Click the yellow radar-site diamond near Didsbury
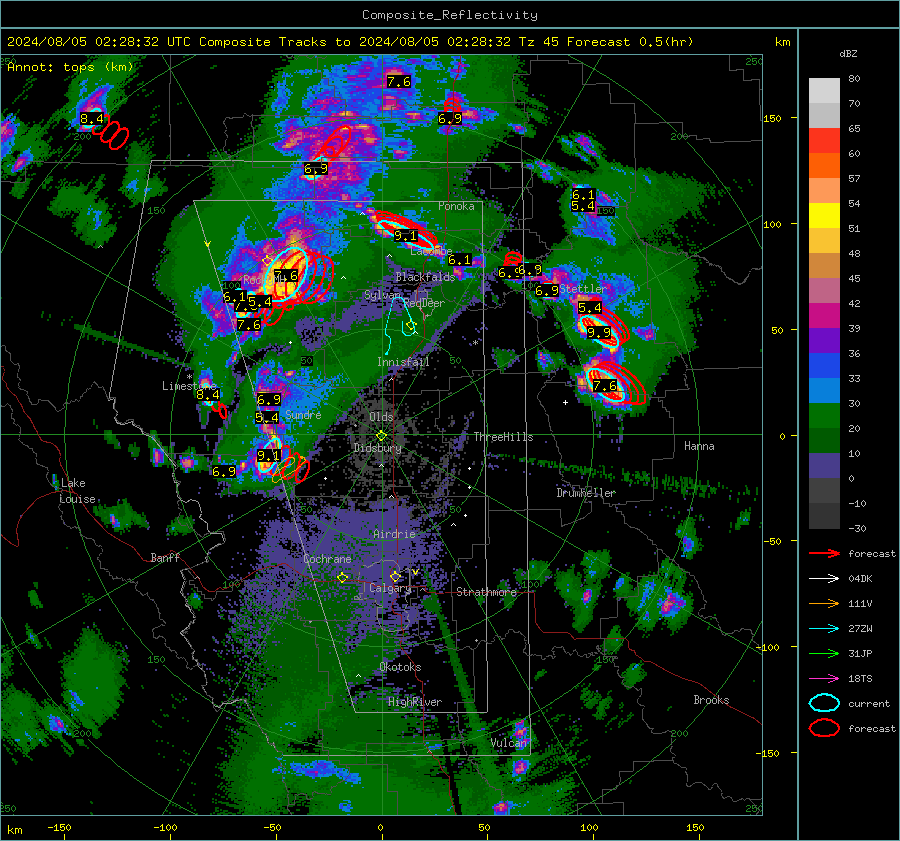900x841 pixels. 381,436
